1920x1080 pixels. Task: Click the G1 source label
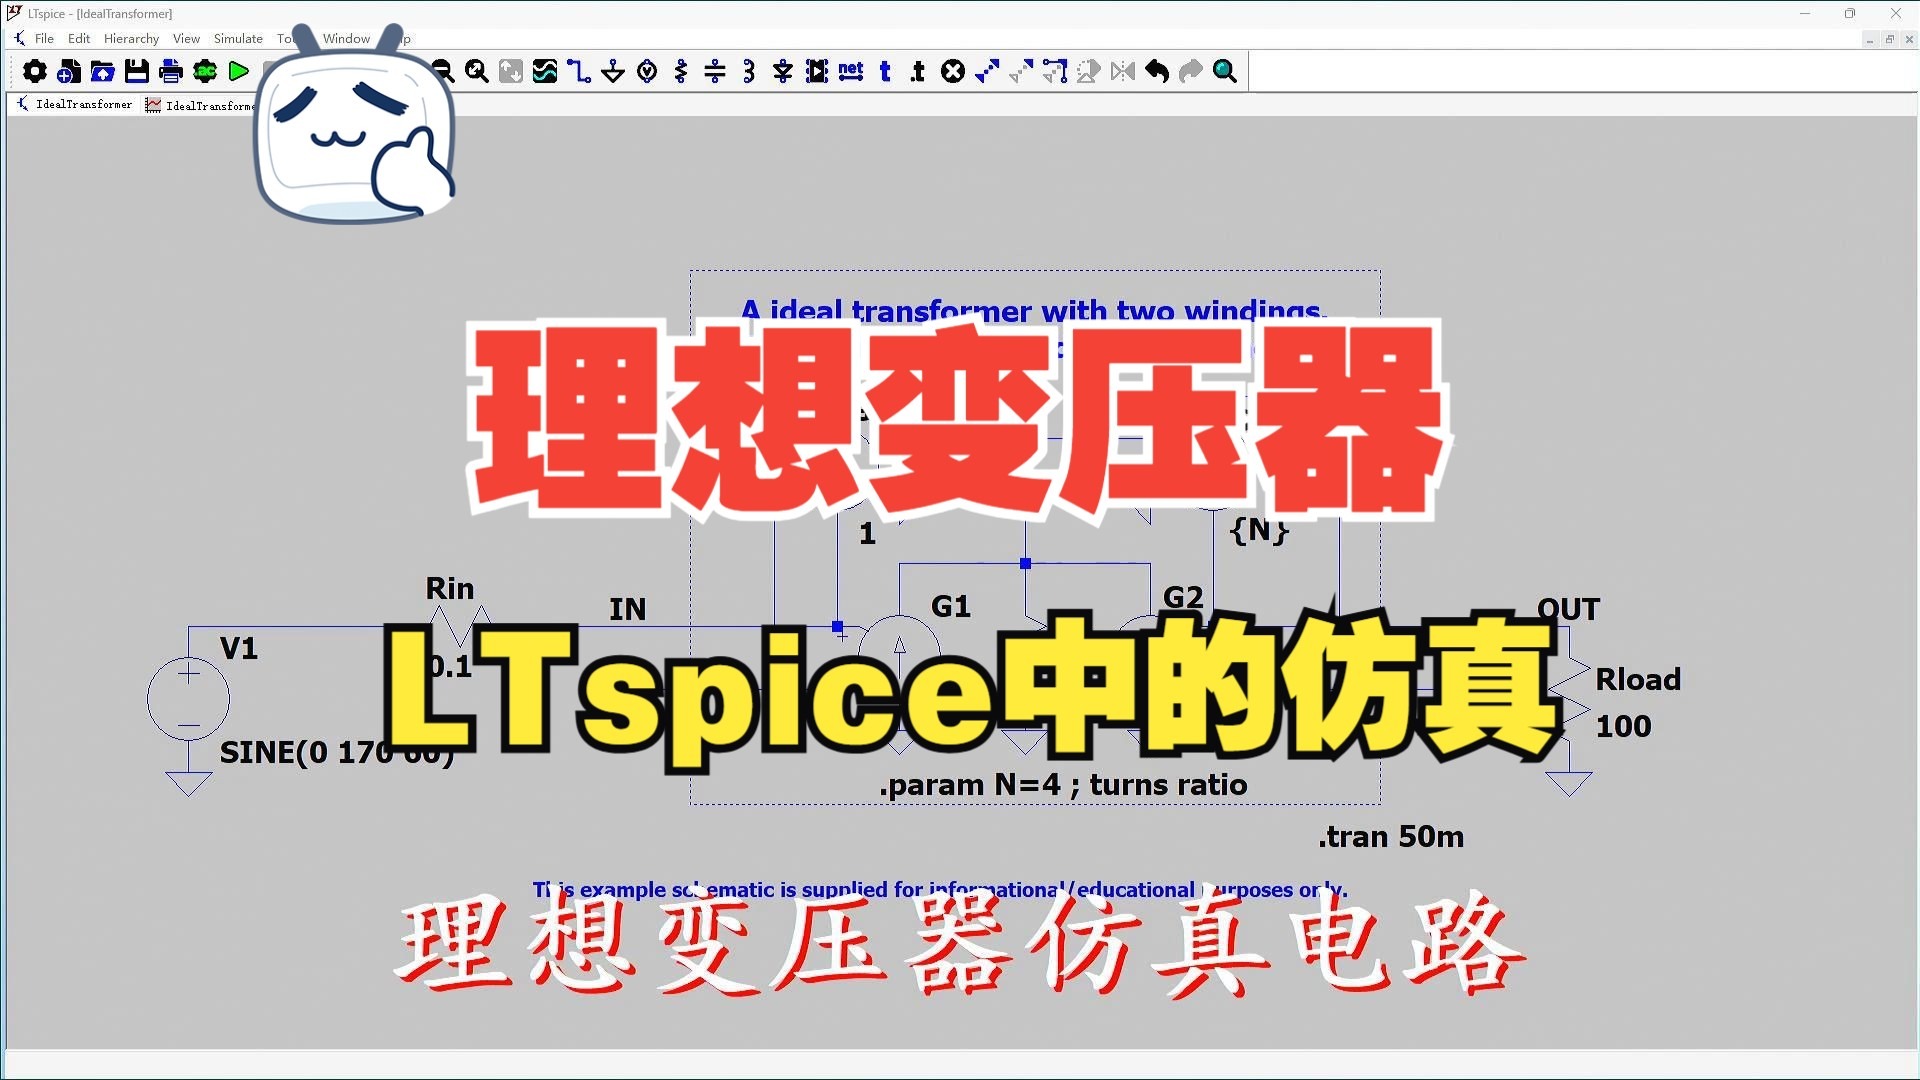[x=951, y=606]
